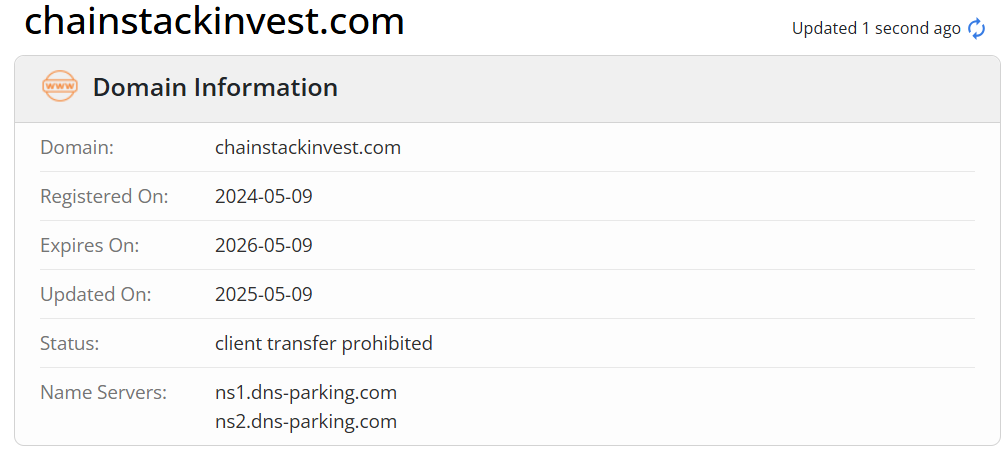Click name server ns1.dns-parking.com
Viewport: 1006px width, 455px height.
point(306,392)
